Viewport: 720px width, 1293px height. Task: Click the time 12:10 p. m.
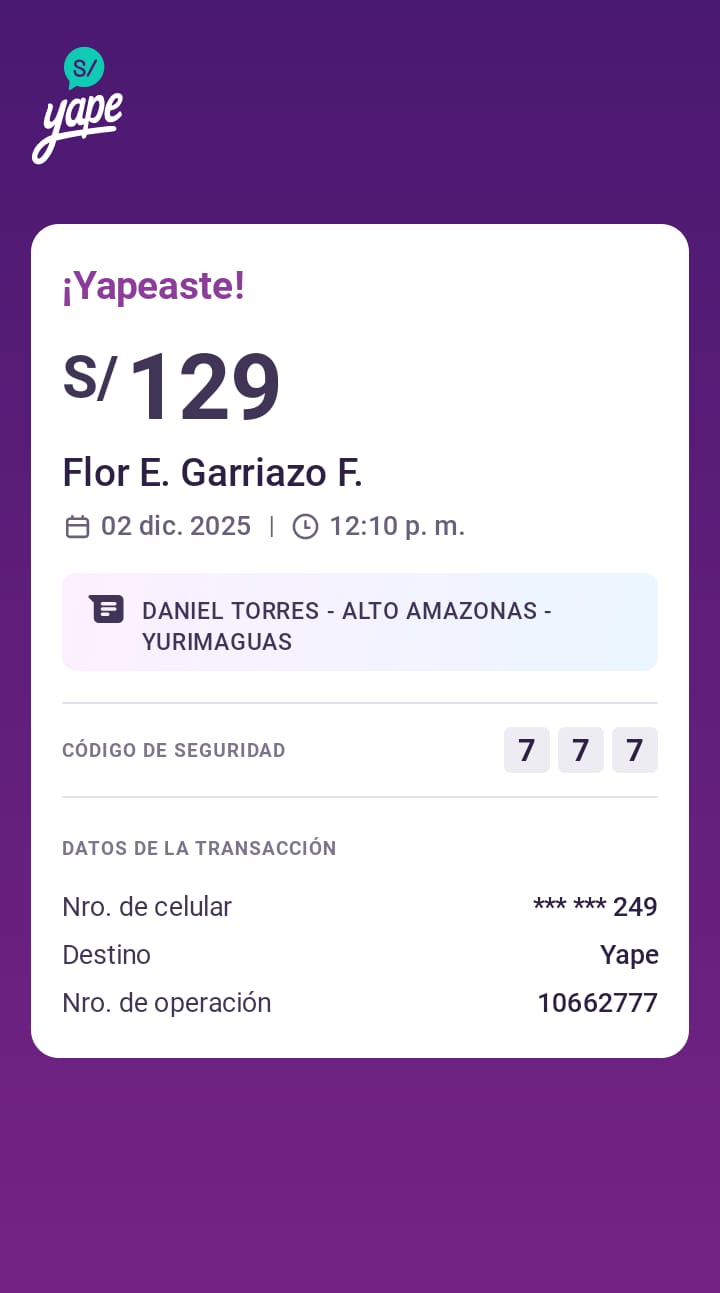pyautogui.click(x=397, y=526)
